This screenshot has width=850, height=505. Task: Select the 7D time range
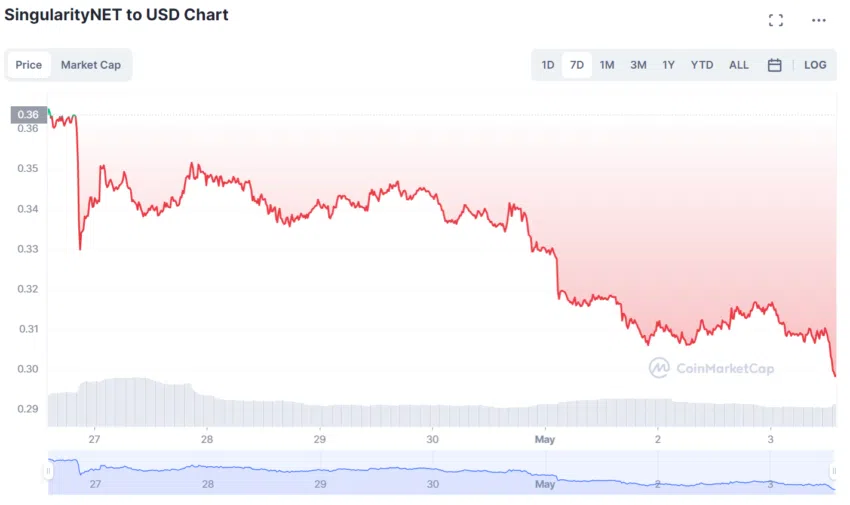point(577,65)
